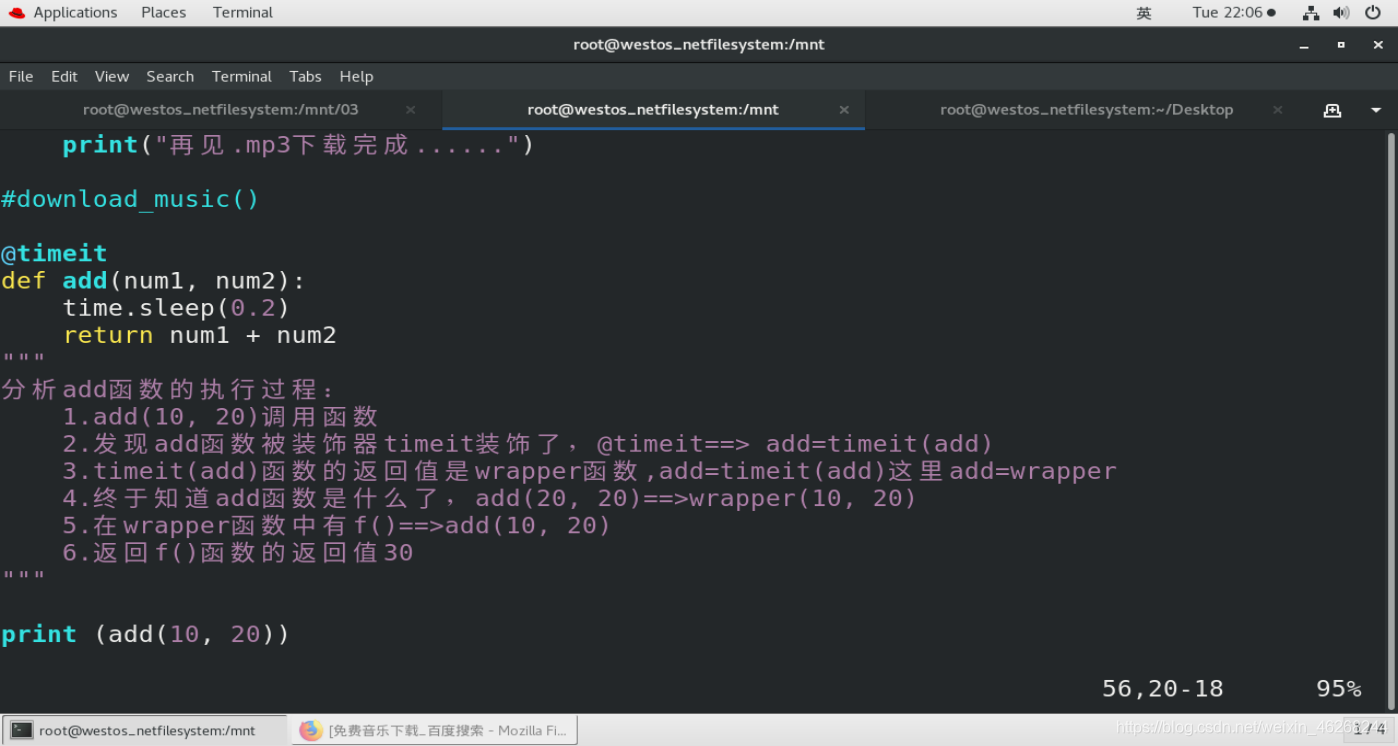Minimize the terminal window
The image size is (1398, 746).
click(1304, 45)
